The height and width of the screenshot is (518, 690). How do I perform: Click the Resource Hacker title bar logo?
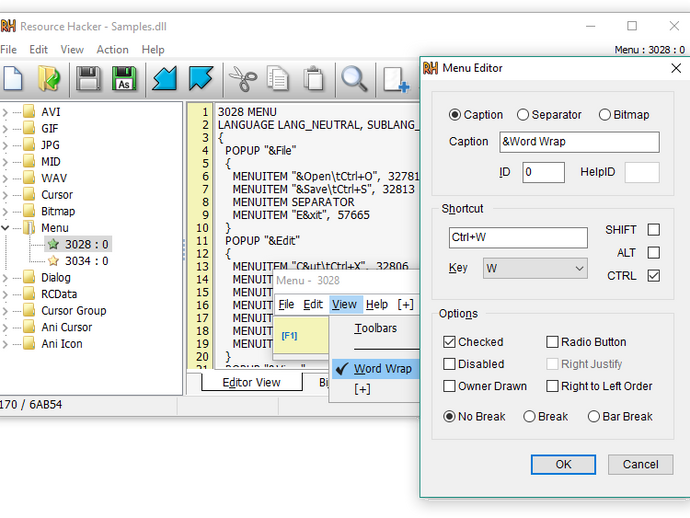[x=8, y=26]
